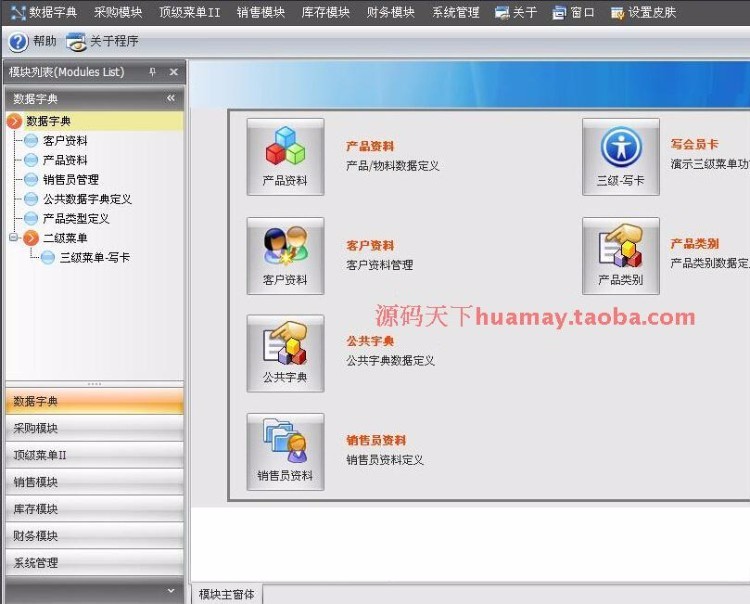Select the 采购模块 navigation bar group
Viewport: 750px width, 604px height.
coord(94,428)
